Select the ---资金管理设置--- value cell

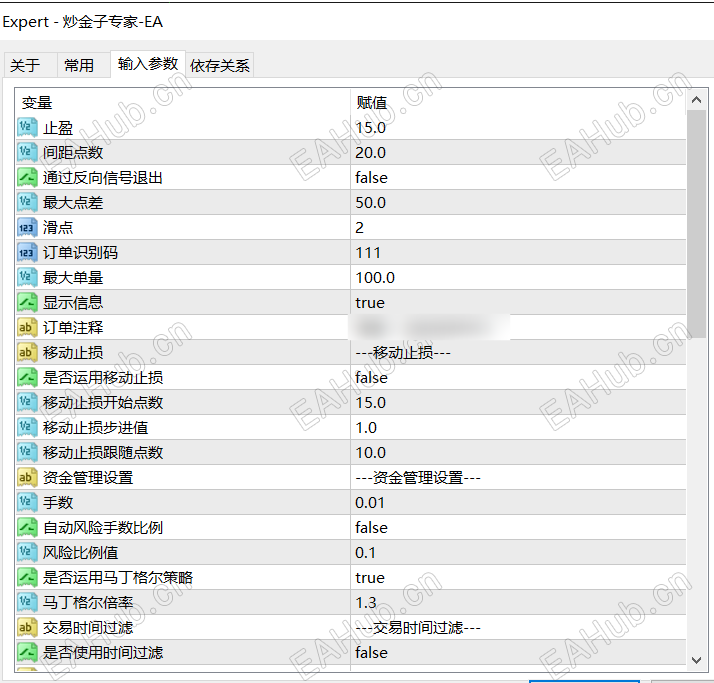coord(518,478)
